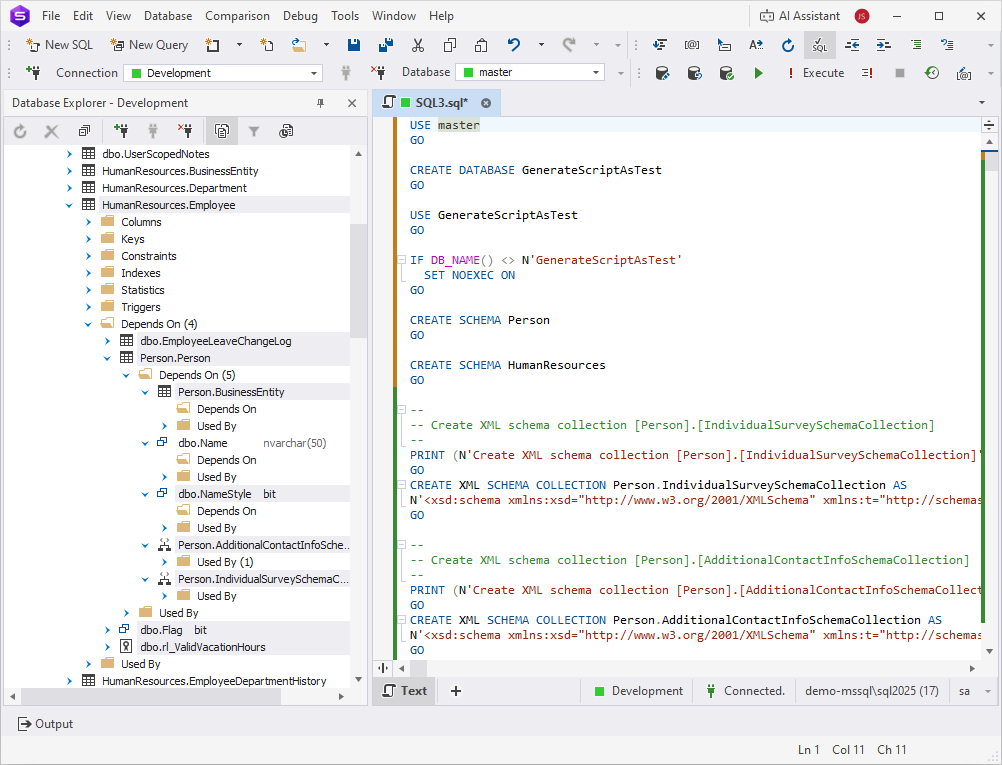Open the Undo history dropdown arrow
1002x765 pixels.
[x=541, y=45]
